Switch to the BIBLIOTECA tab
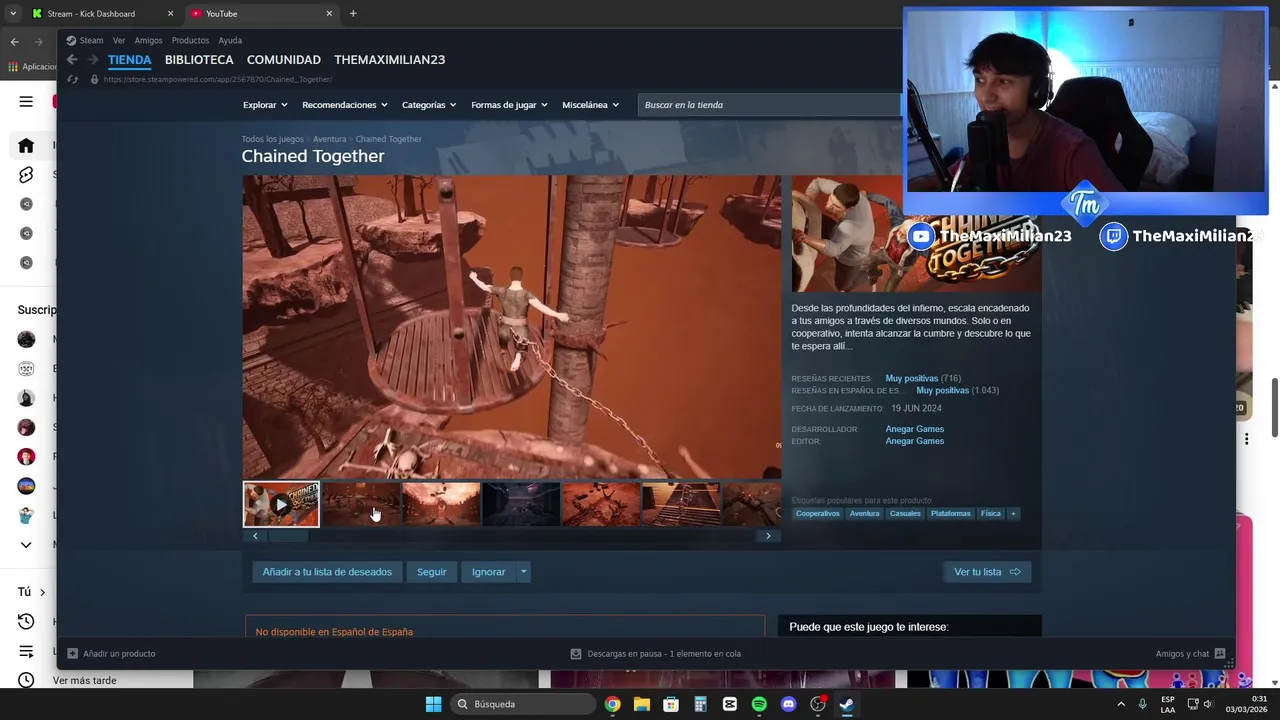Screen dimensions: 1280x720 pyautogui.click(x=199, y=60)
